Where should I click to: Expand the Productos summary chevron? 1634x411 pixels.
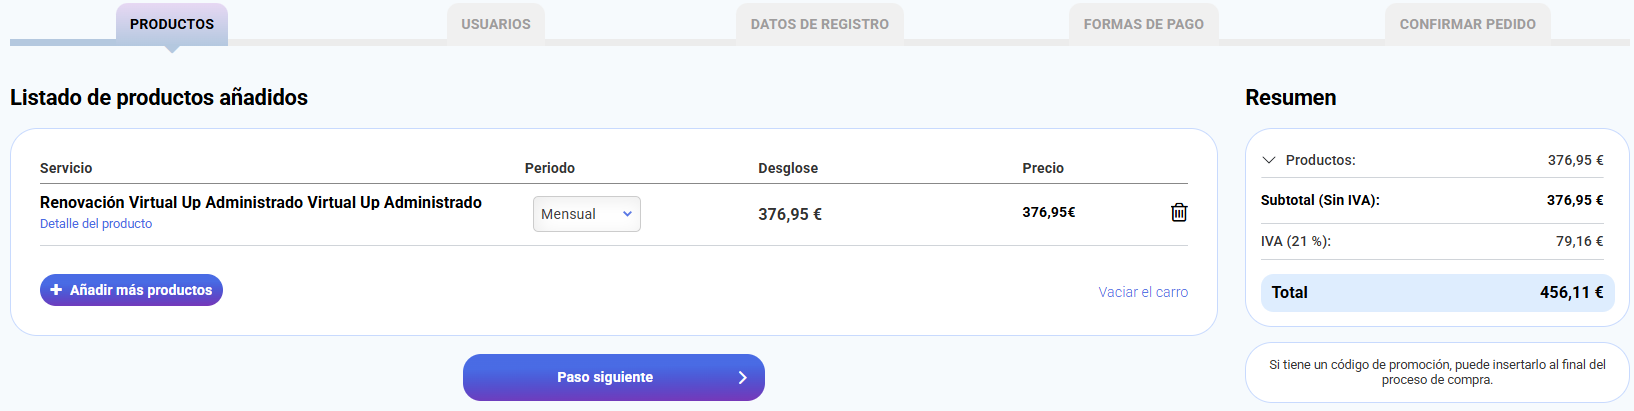(x=1269, y=160)
